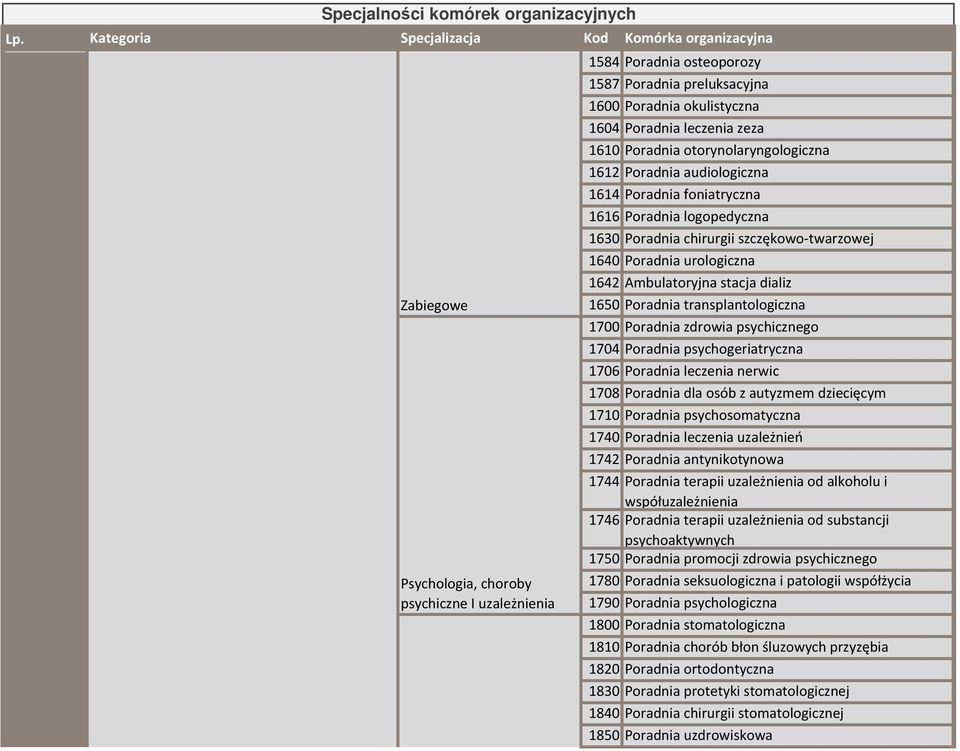Select row 'Poradnia okulistyczna'
This screenshot has width=960, height=751.
[x=787, y=106]
